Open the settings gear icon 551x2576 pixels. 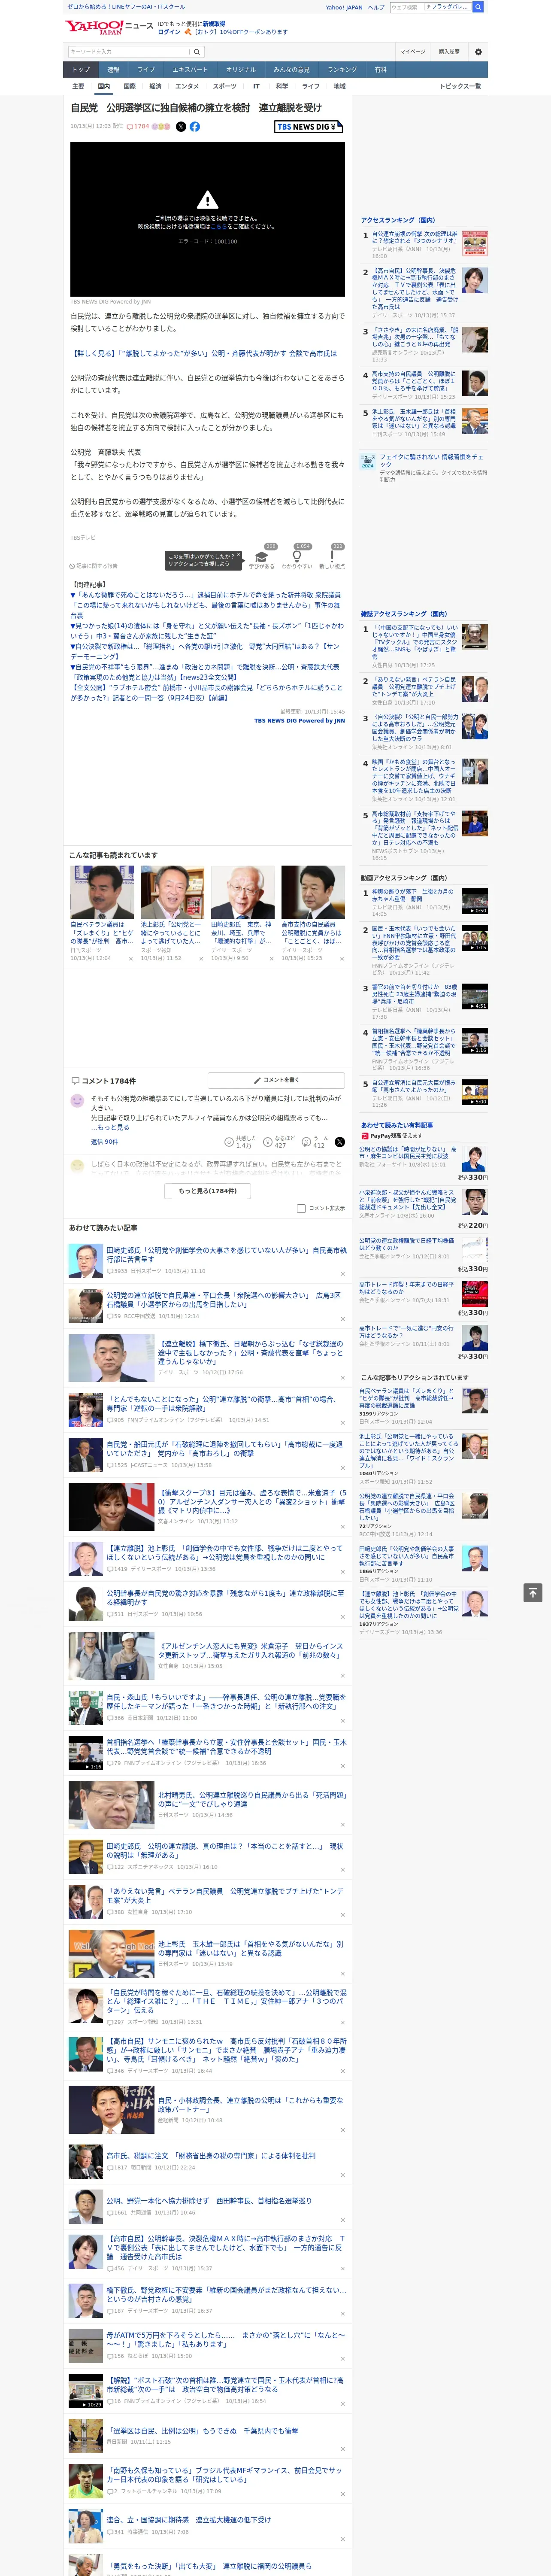pyautogui.click(x=477, y=52)
